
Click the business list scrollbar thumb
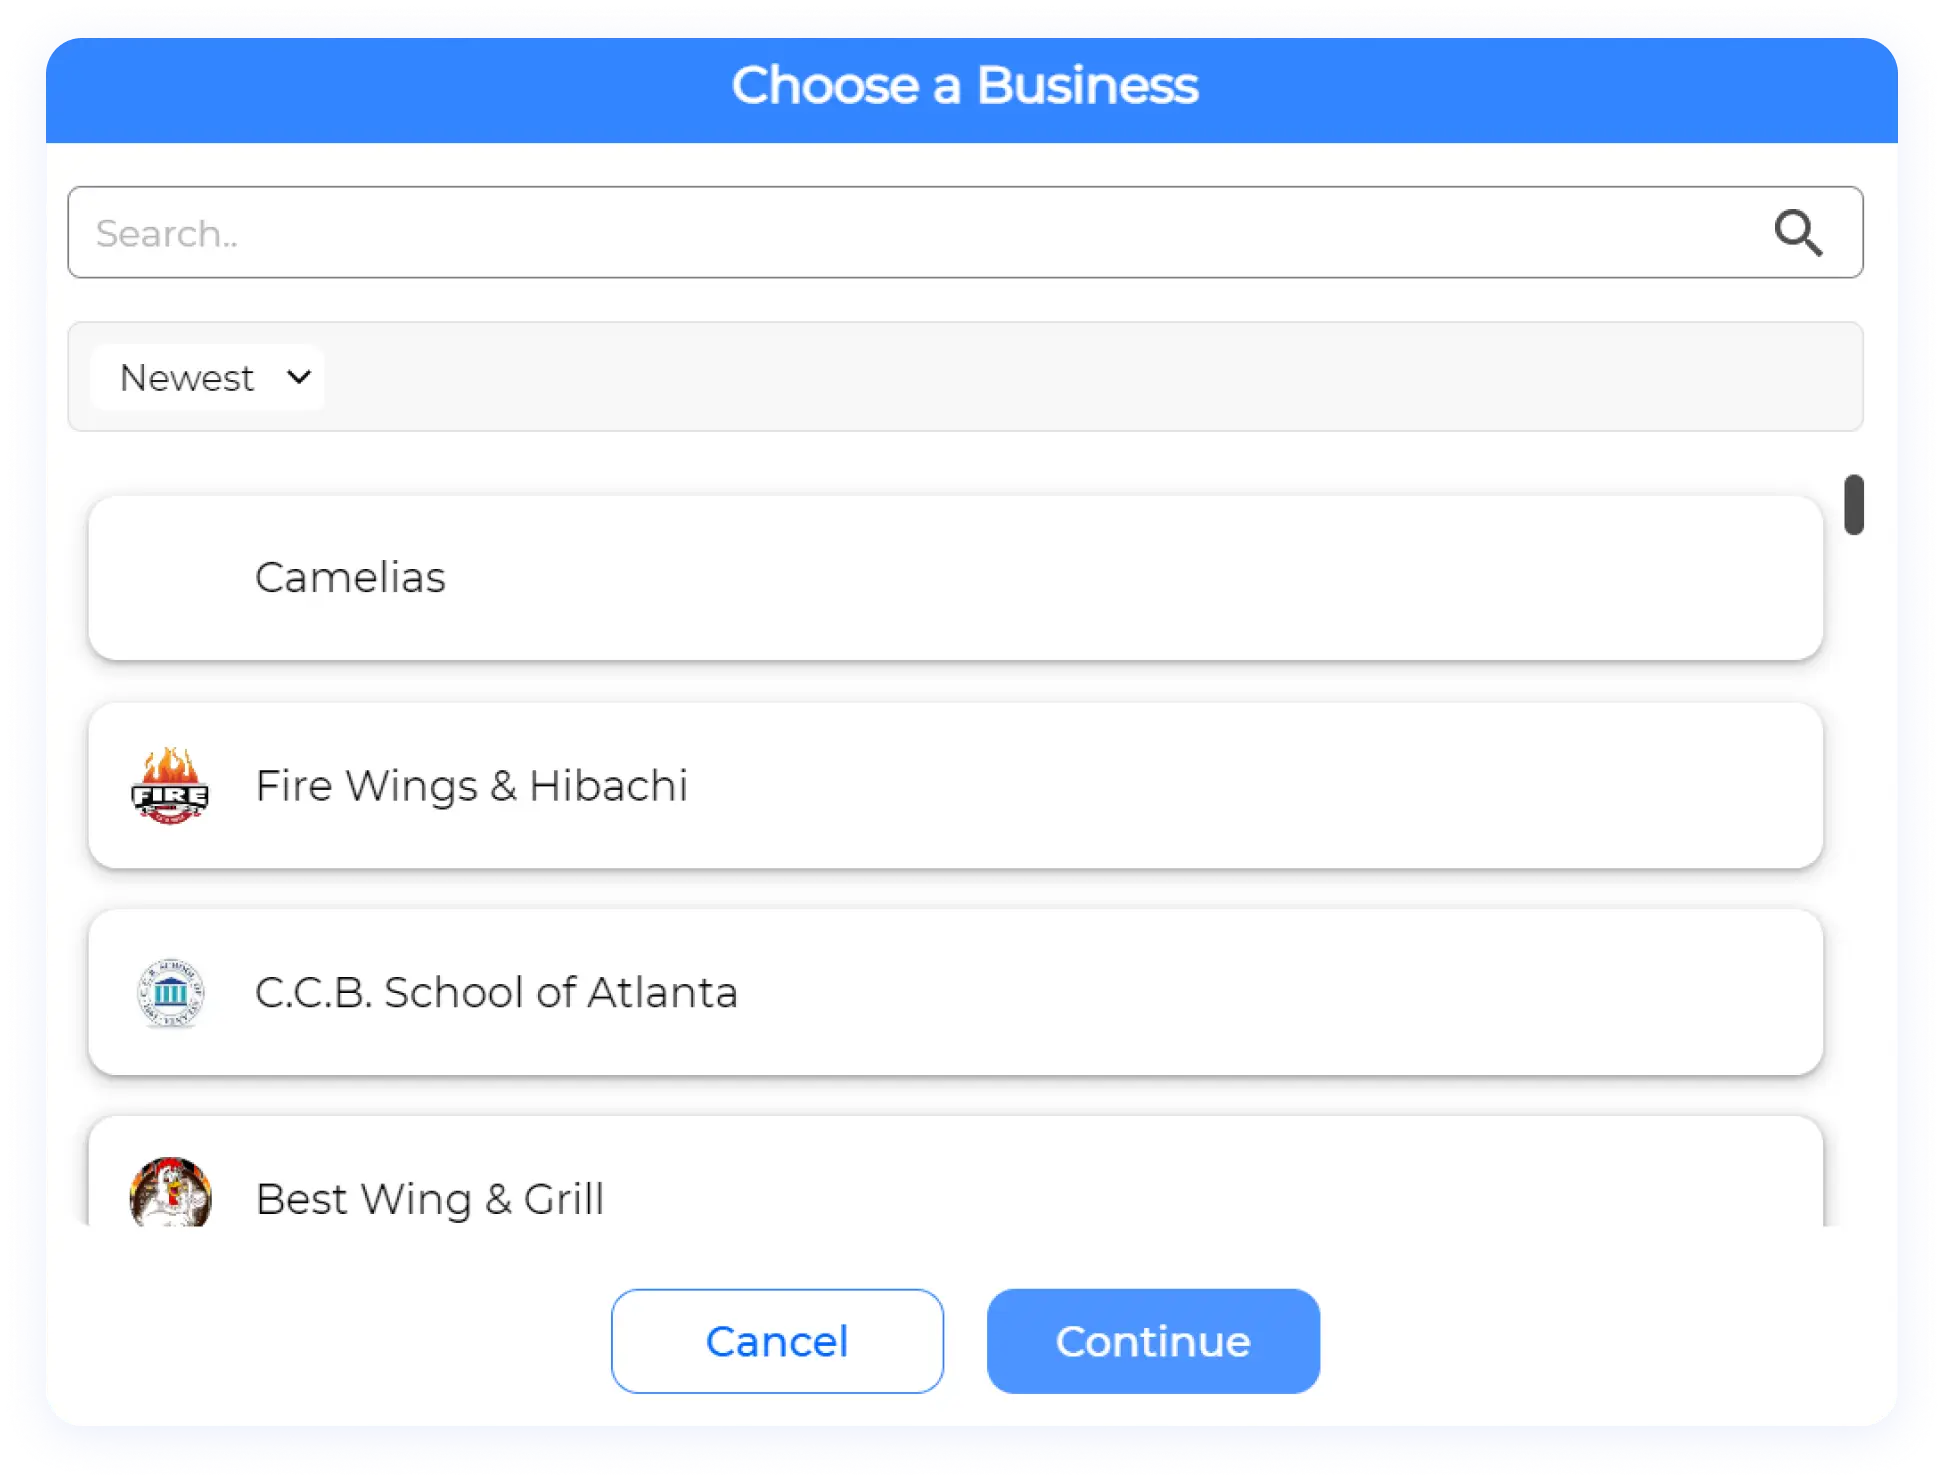point(1854,505)
